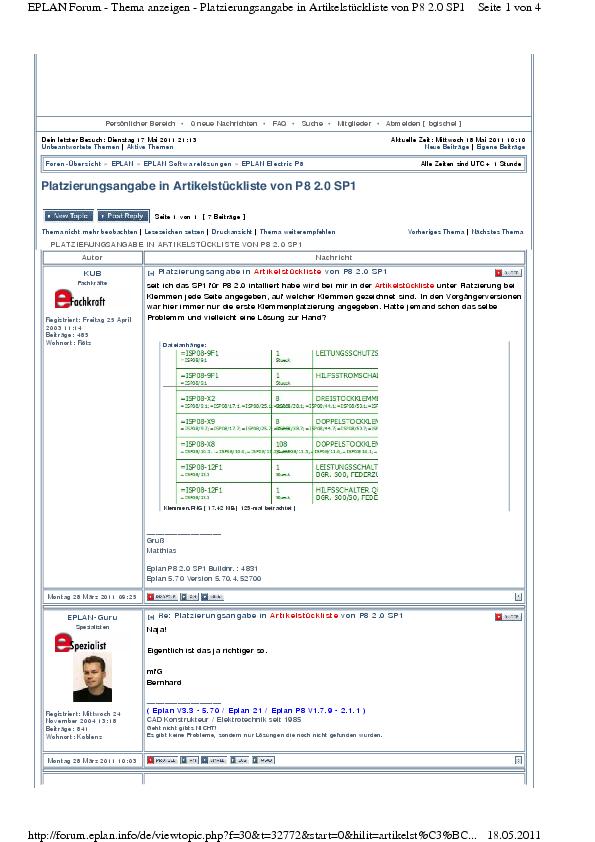This screenshot has height=842, width=595.
Task: Click the post icon before EPLAN-Guru's reply title
Action: [151, 617]
